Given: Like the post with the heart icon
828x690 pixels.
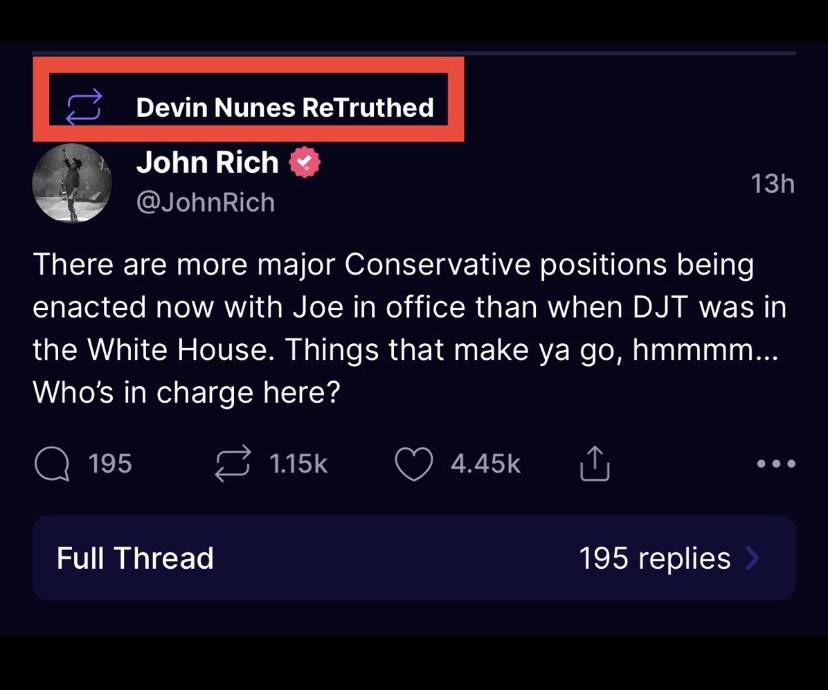Looking at the screenshot, I should [413, 463].
